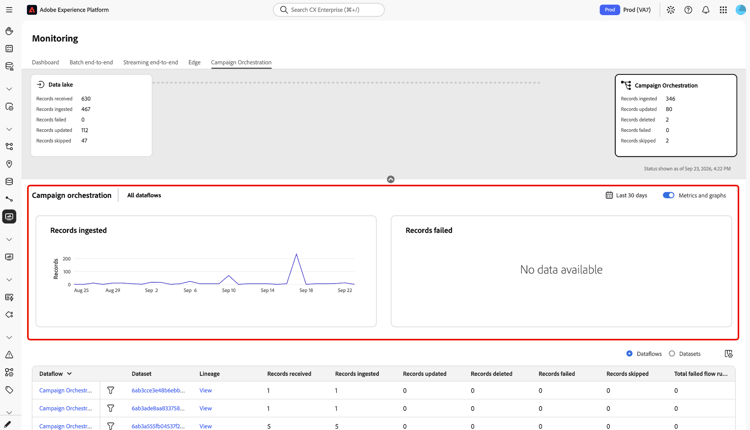The width and height of the screenshot is (750, 430).
Task: Select the Datasets radio button
Action: [x=672, y=353]
